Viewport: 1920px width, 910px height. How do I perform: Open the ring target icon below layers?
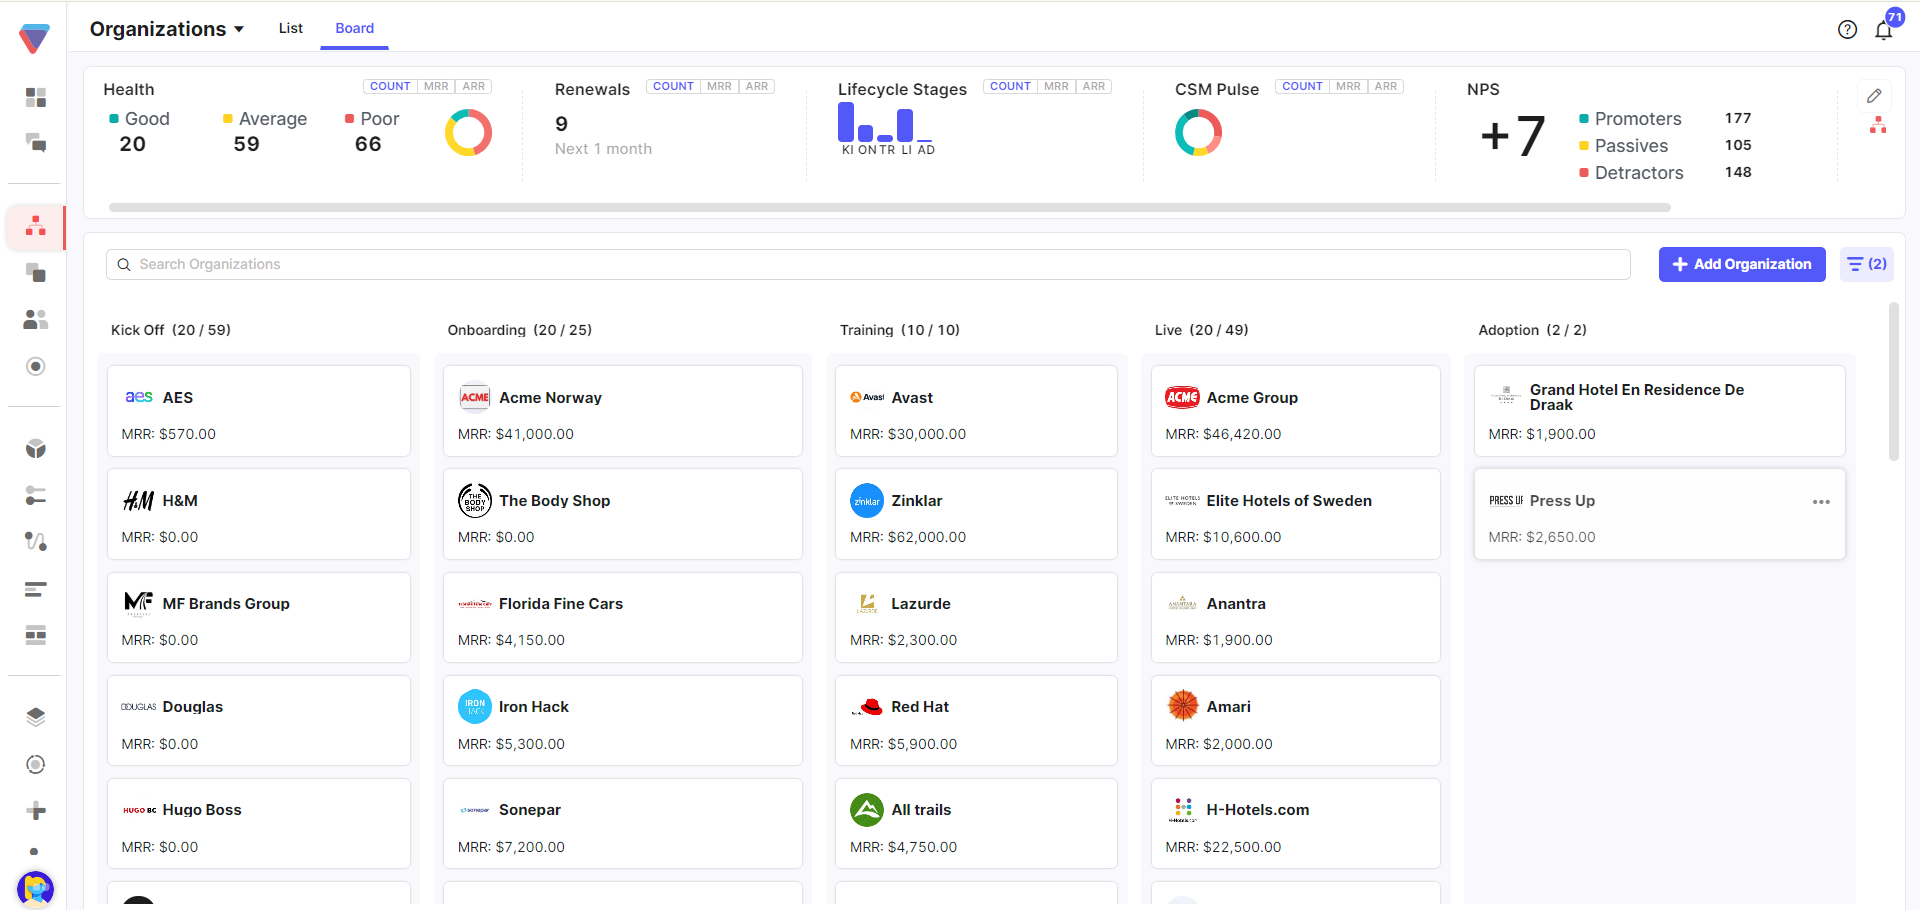[x=36, y=764]
